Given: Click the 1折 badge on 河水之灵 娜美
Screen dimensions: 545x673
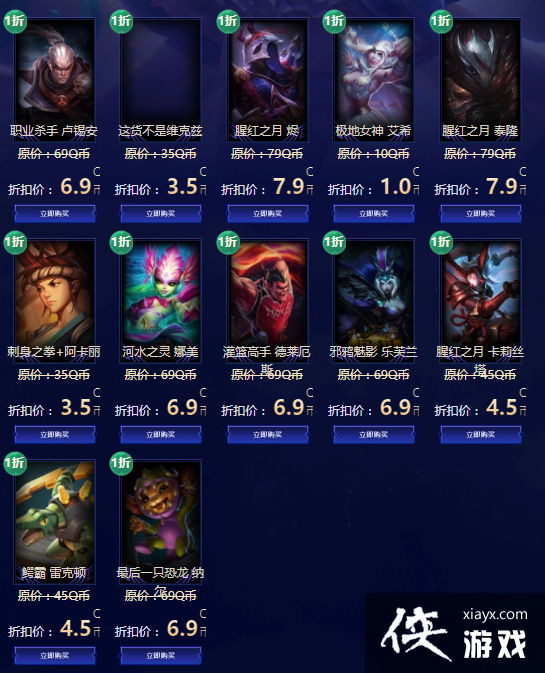Looking at the screenshot, I should tap(121, 242).
